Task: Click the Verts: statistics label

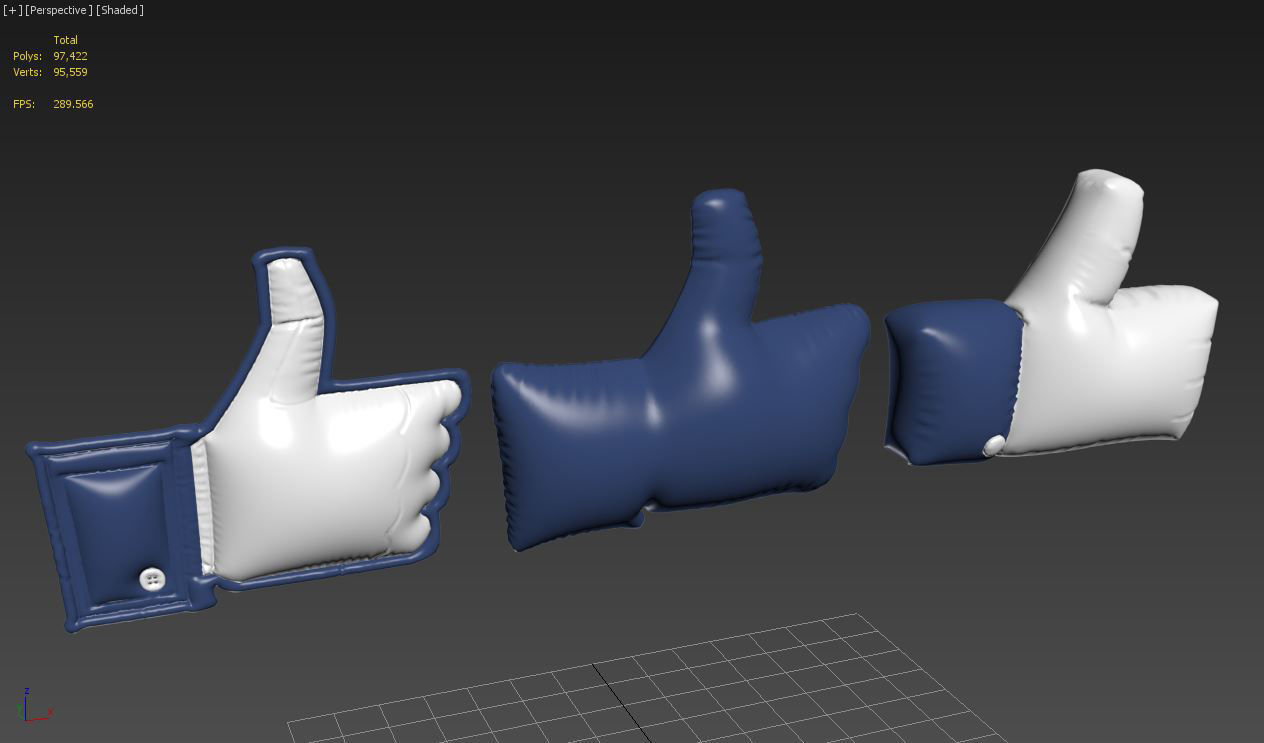Action: (27, 72)
